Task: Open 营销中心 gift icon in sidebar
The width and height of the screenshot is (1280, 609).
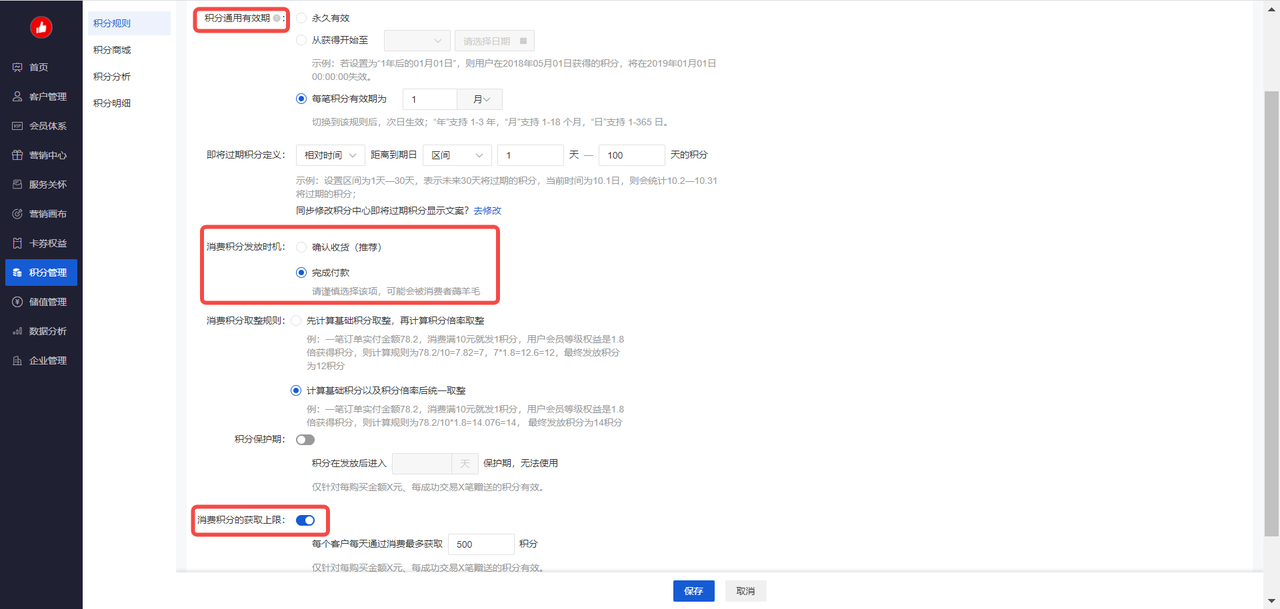Action: [18, 155]
